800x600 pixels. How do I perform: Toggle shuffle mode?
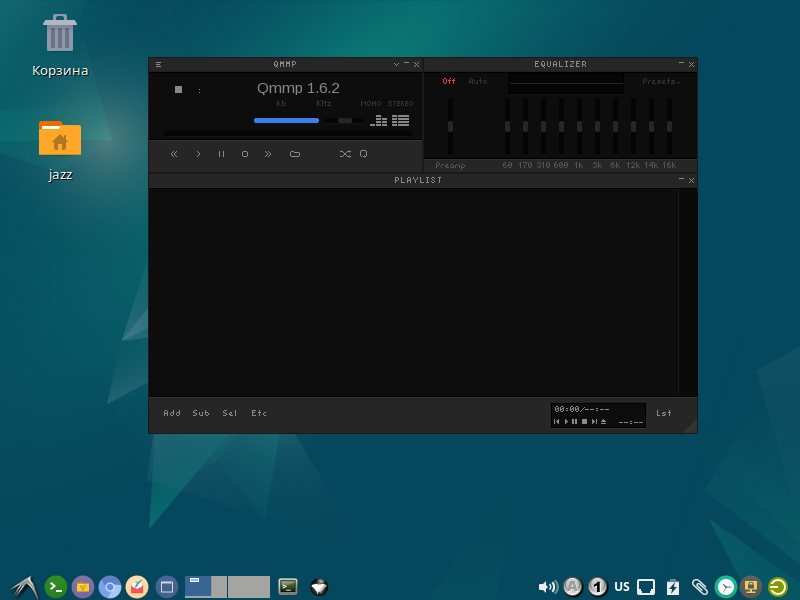click(345, 154)
